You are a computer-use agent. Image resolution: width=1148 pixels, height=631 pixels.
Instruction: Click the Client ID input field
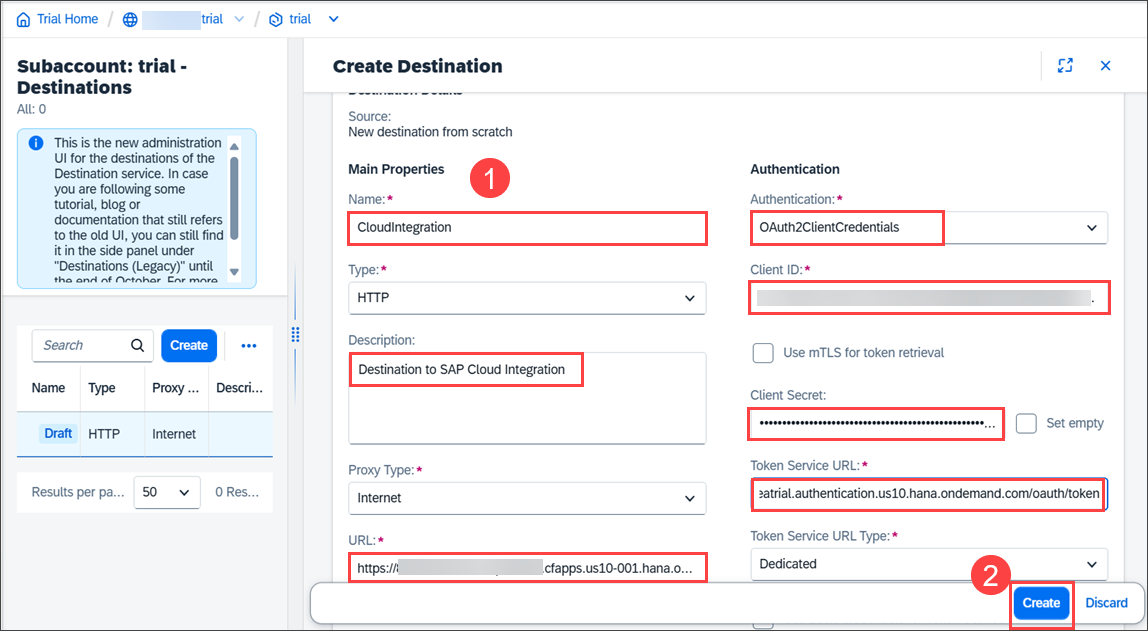[929, 298]
